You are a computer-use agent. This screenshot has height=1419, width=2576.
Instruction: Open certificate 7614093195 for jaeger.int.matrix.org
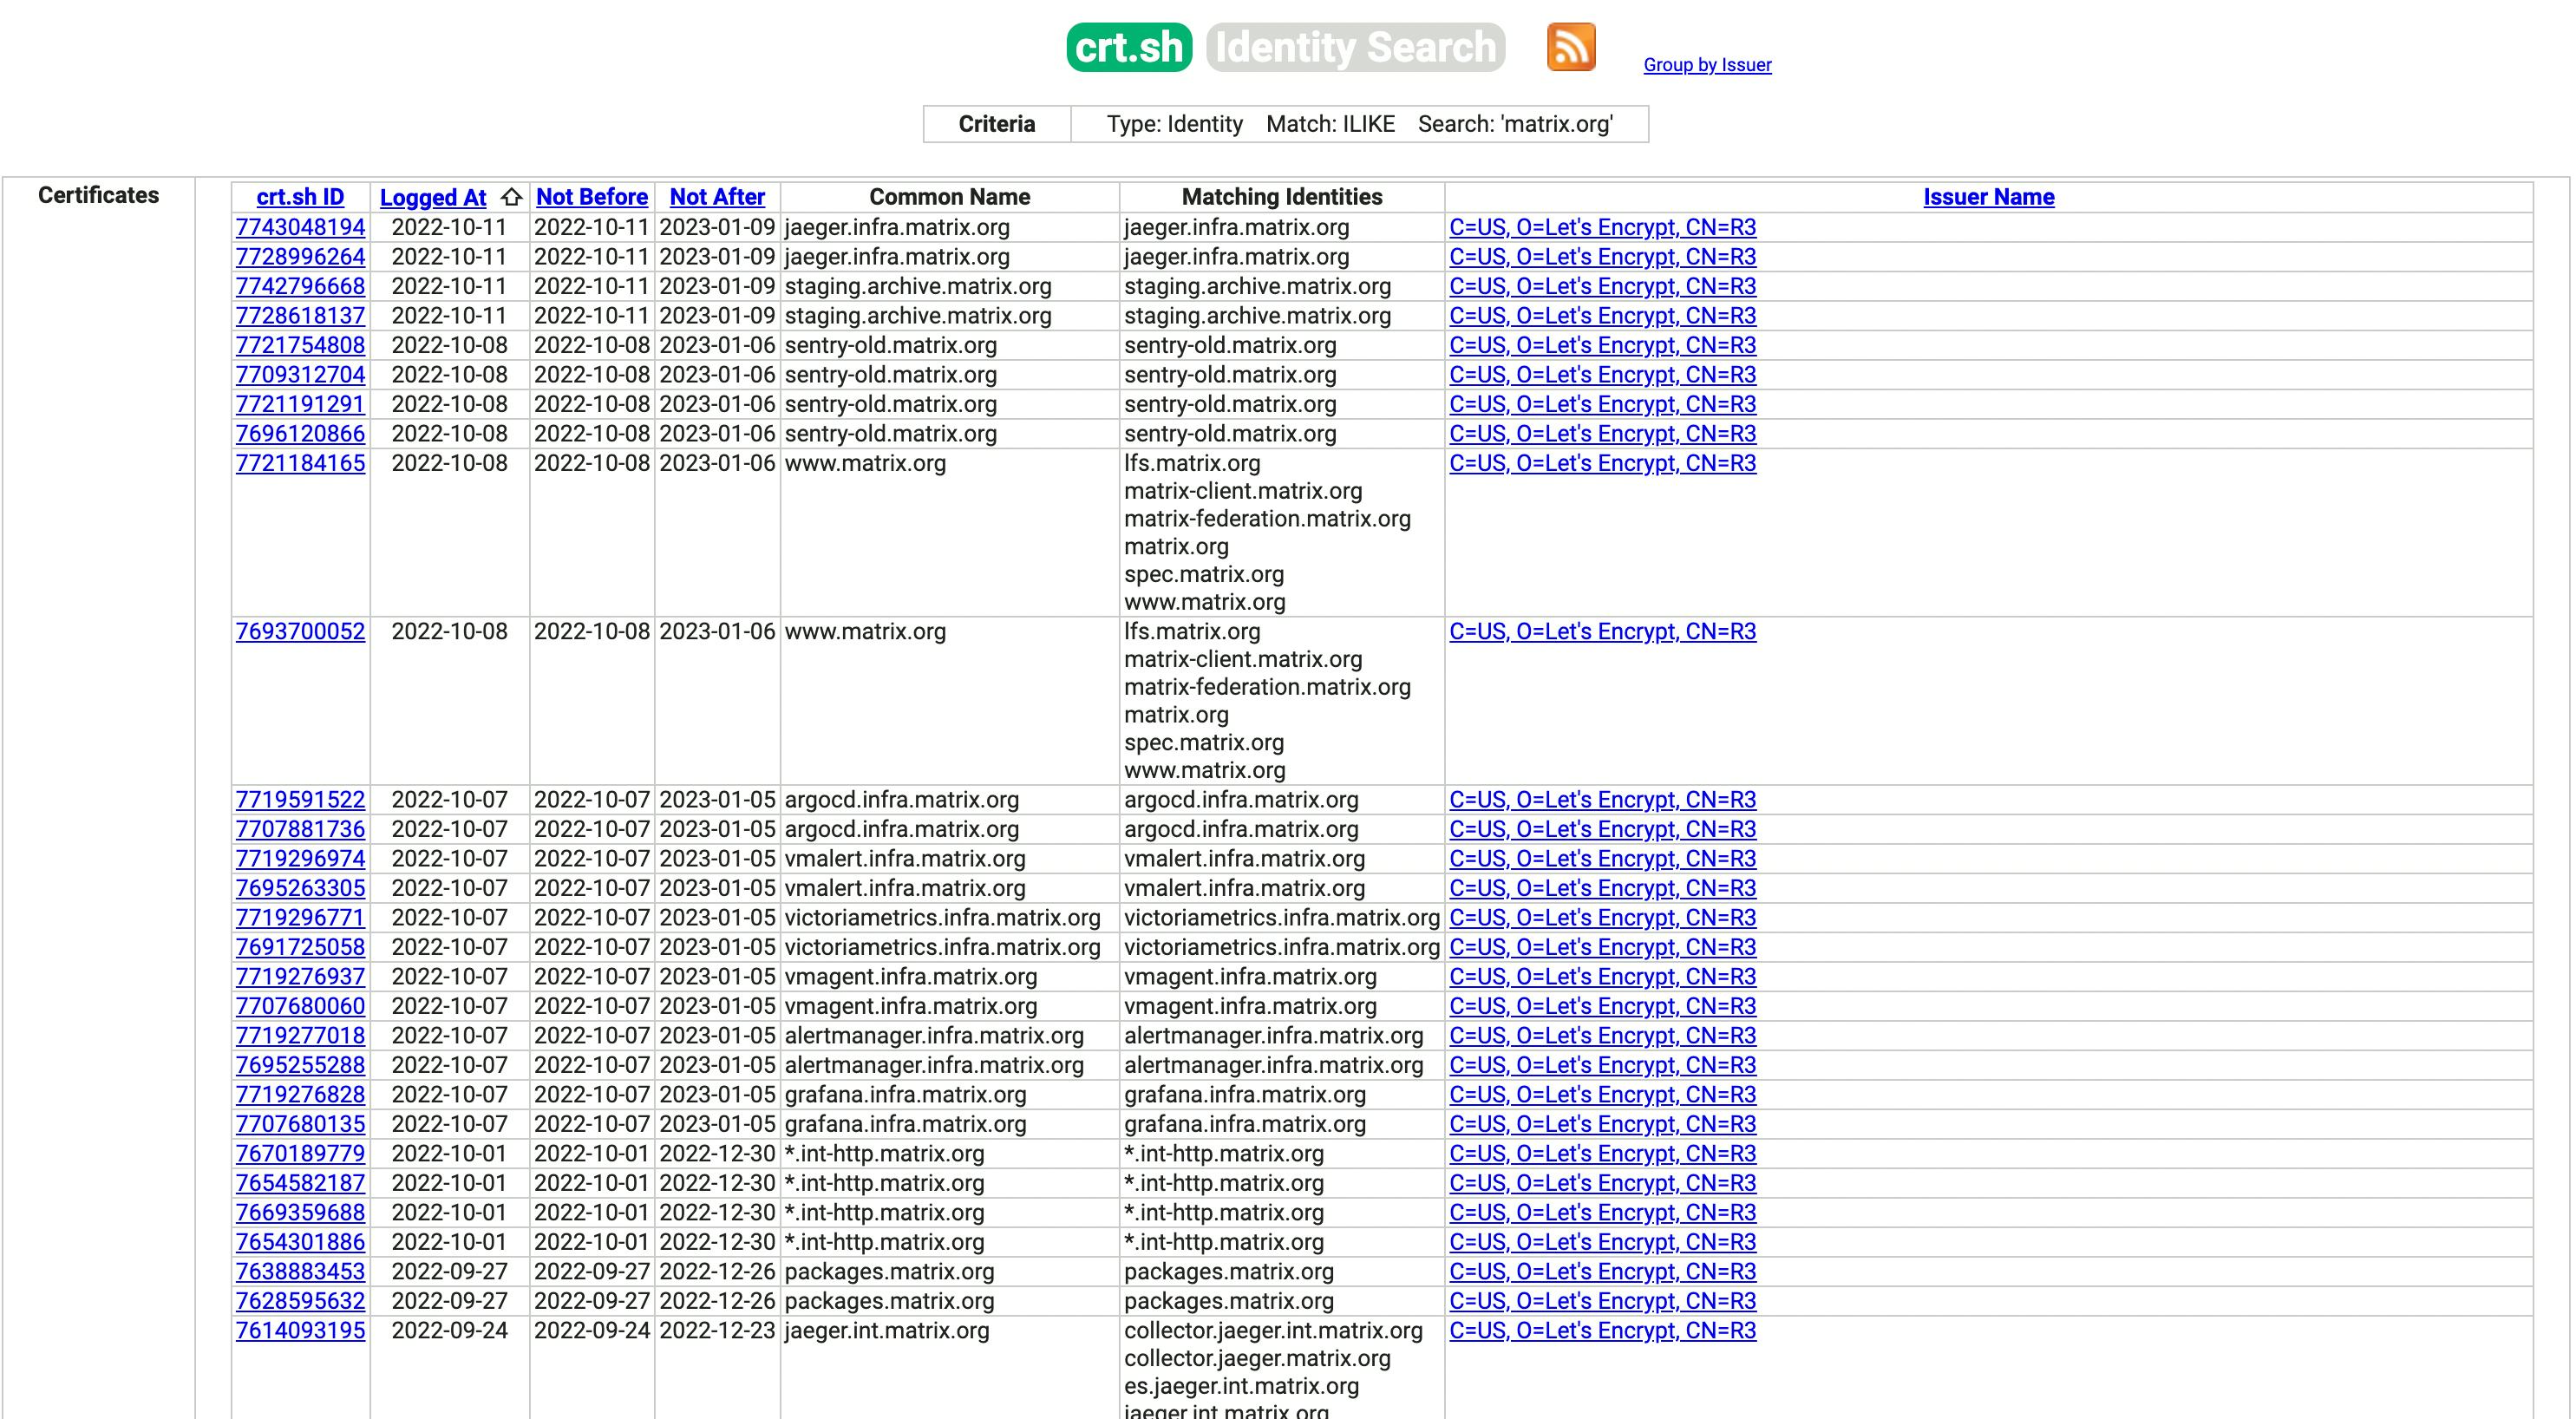pyautogui.click(x=300, y=1331)
